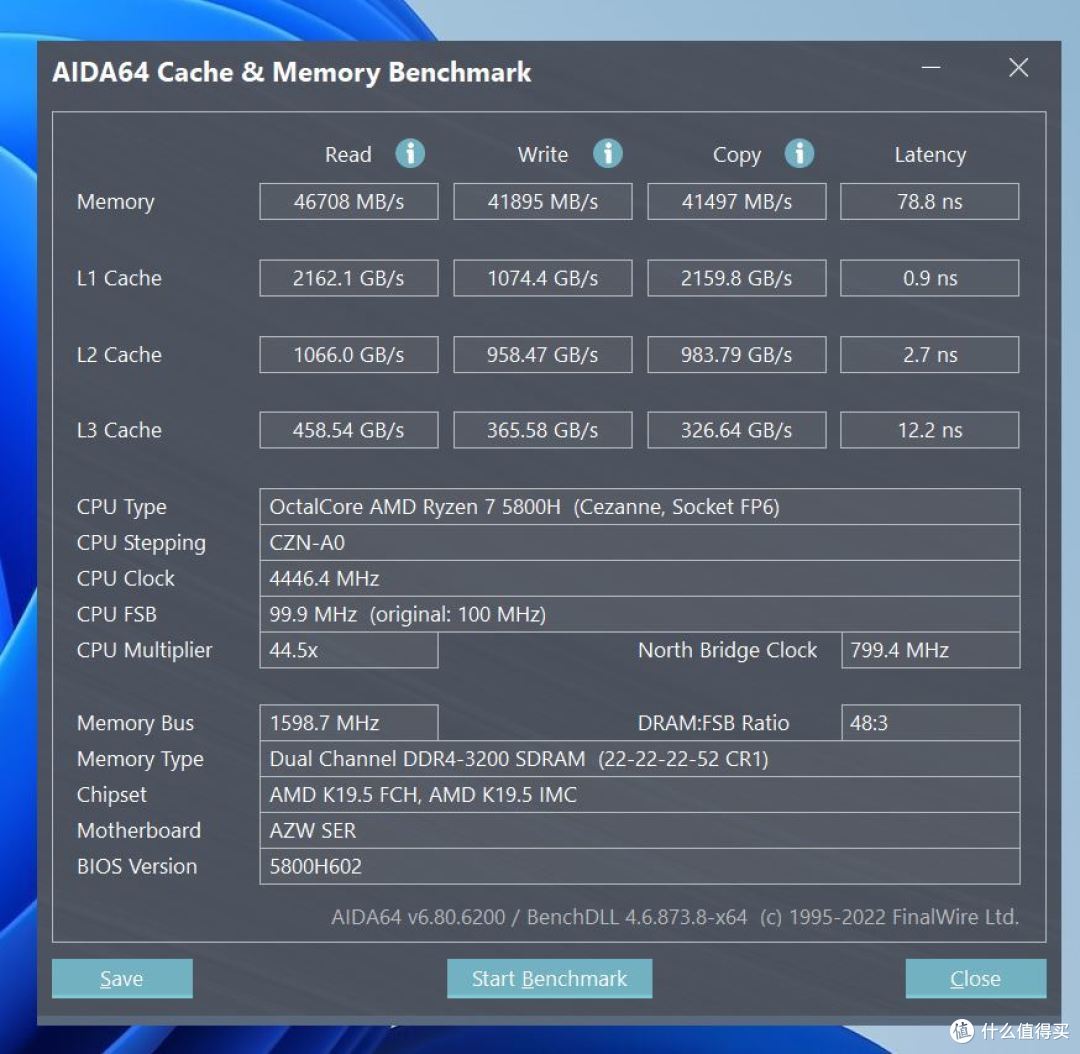This screenshot has height=1054, width=1080.
Task: Click the Memory Type field Dual Channel DDR4-3200
Action: point(640,758)
